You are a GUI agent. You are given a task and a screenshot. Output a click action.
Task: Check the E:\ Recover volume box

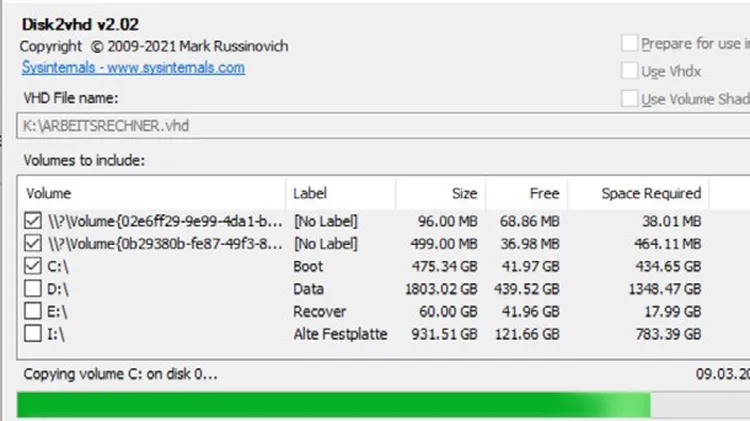click(33, 311)
